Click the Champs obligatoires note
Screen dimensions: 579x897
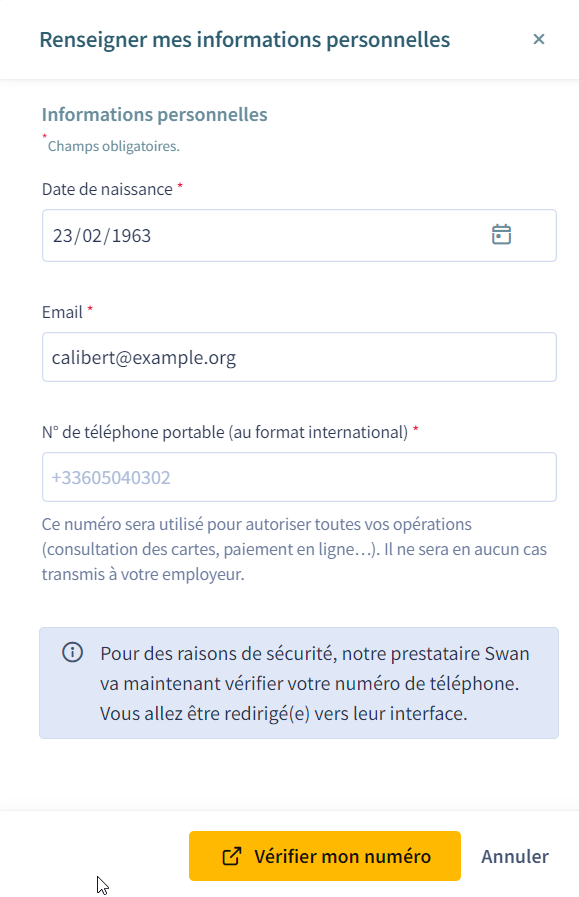point(113,146)
